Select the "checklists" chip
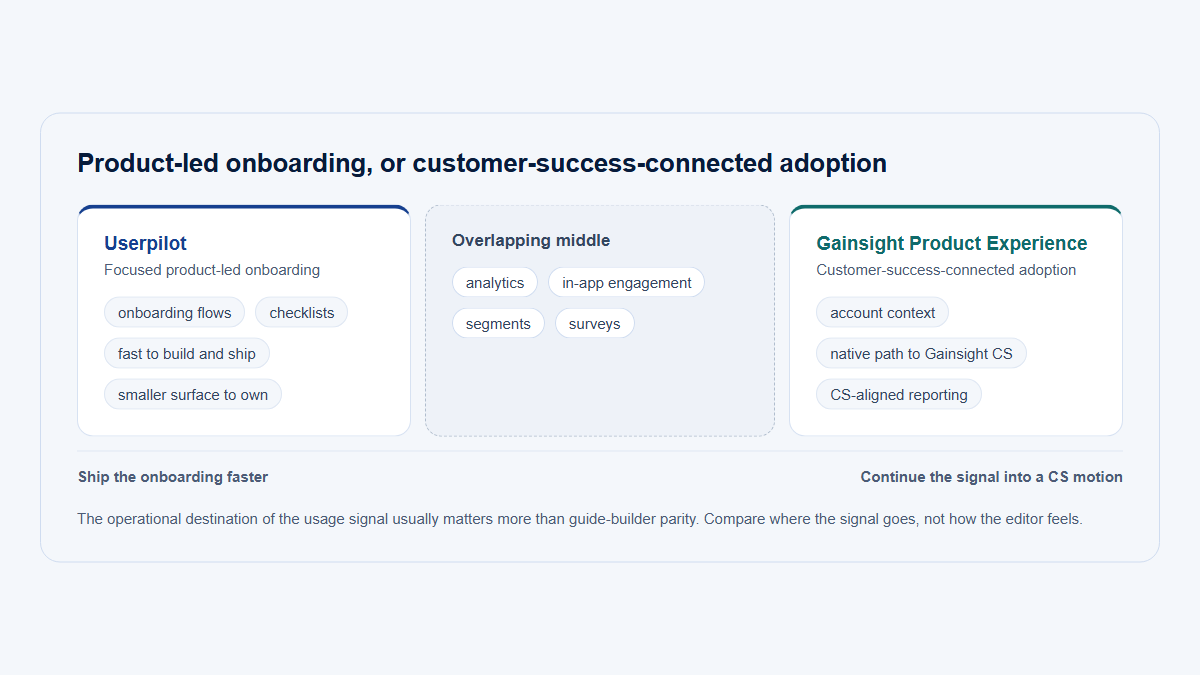The width and height of the screenshot is (1200, 675). (302, 313)
